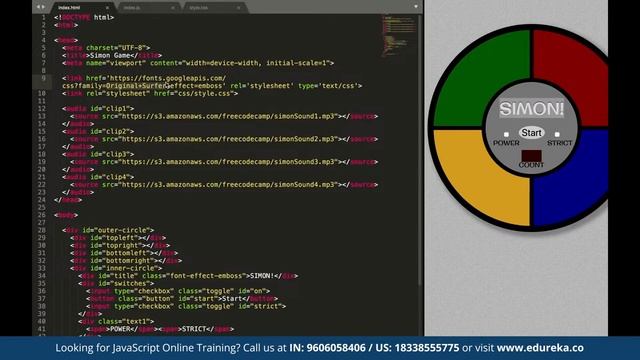Click the COUNT label
This screenshot has height=360, width=640.
pyautogui.click(x=531, y=165)
